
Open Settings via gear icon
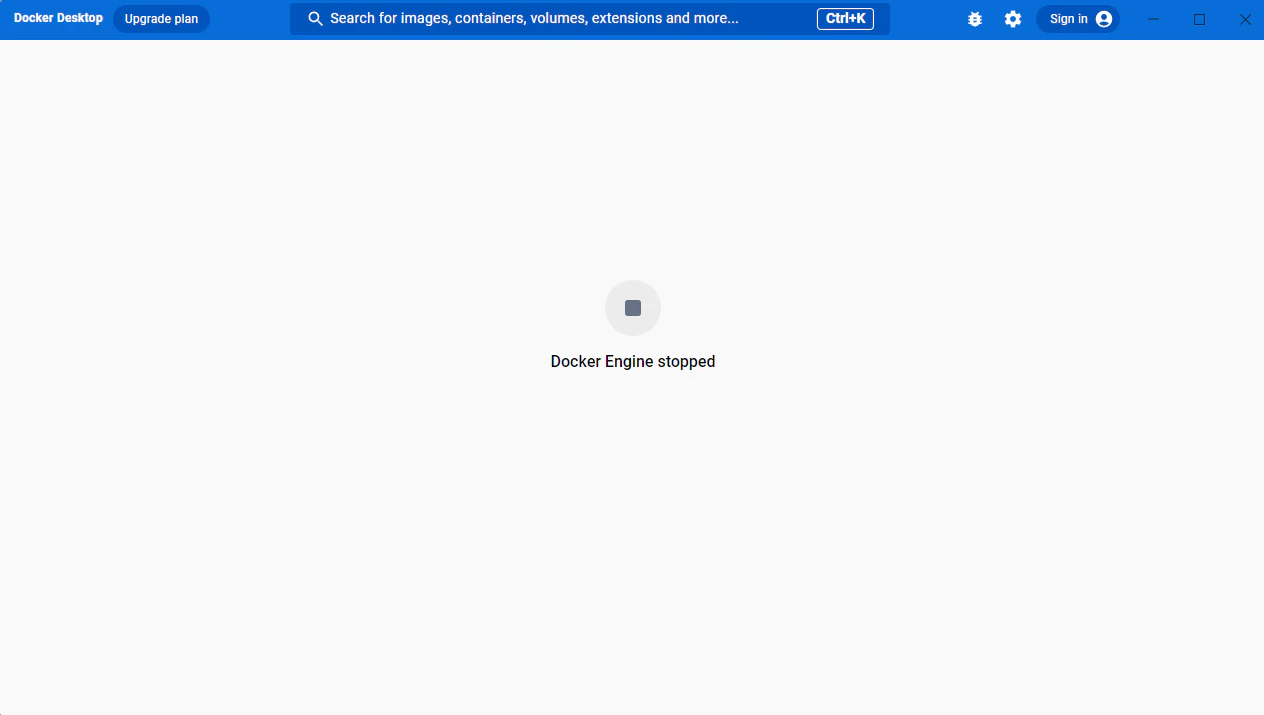[1013, 19]
